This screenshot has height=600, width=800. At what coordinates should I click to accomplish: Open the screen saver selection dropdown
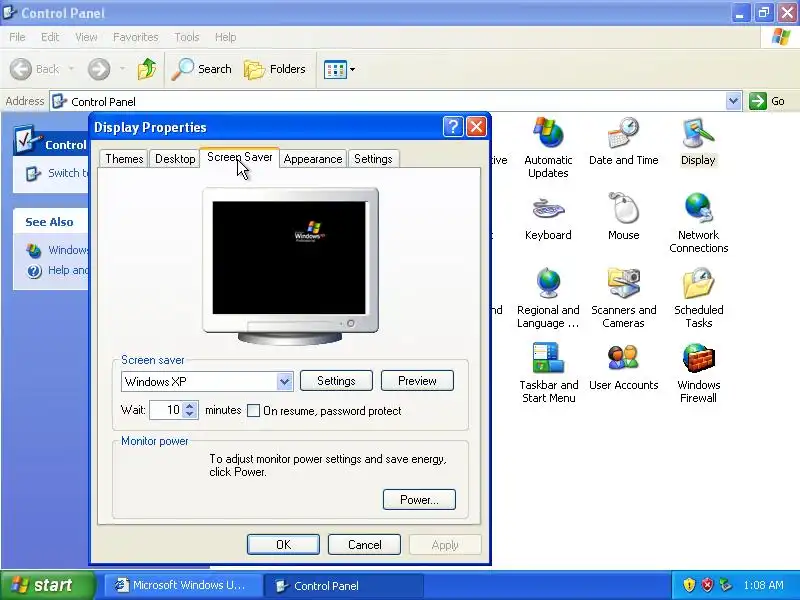pos(285,382)
